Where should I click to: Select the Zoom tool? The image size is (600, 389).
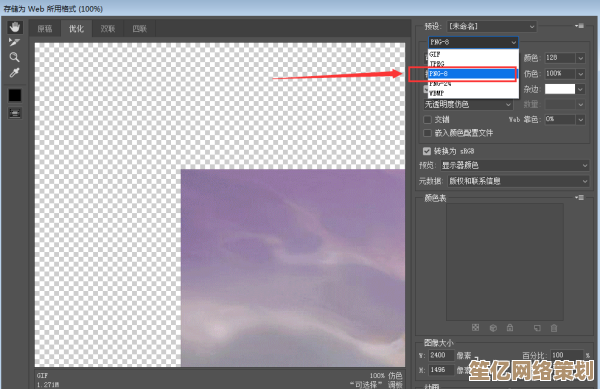pos(15,57)
